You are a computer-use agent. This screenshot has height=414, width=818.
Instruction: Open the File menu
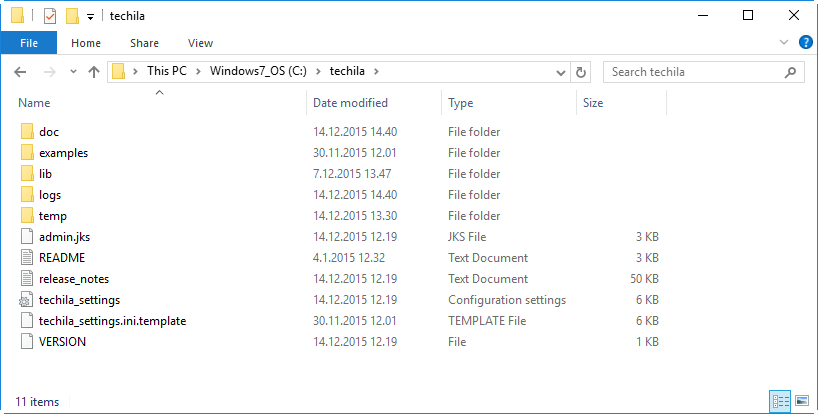29,43
